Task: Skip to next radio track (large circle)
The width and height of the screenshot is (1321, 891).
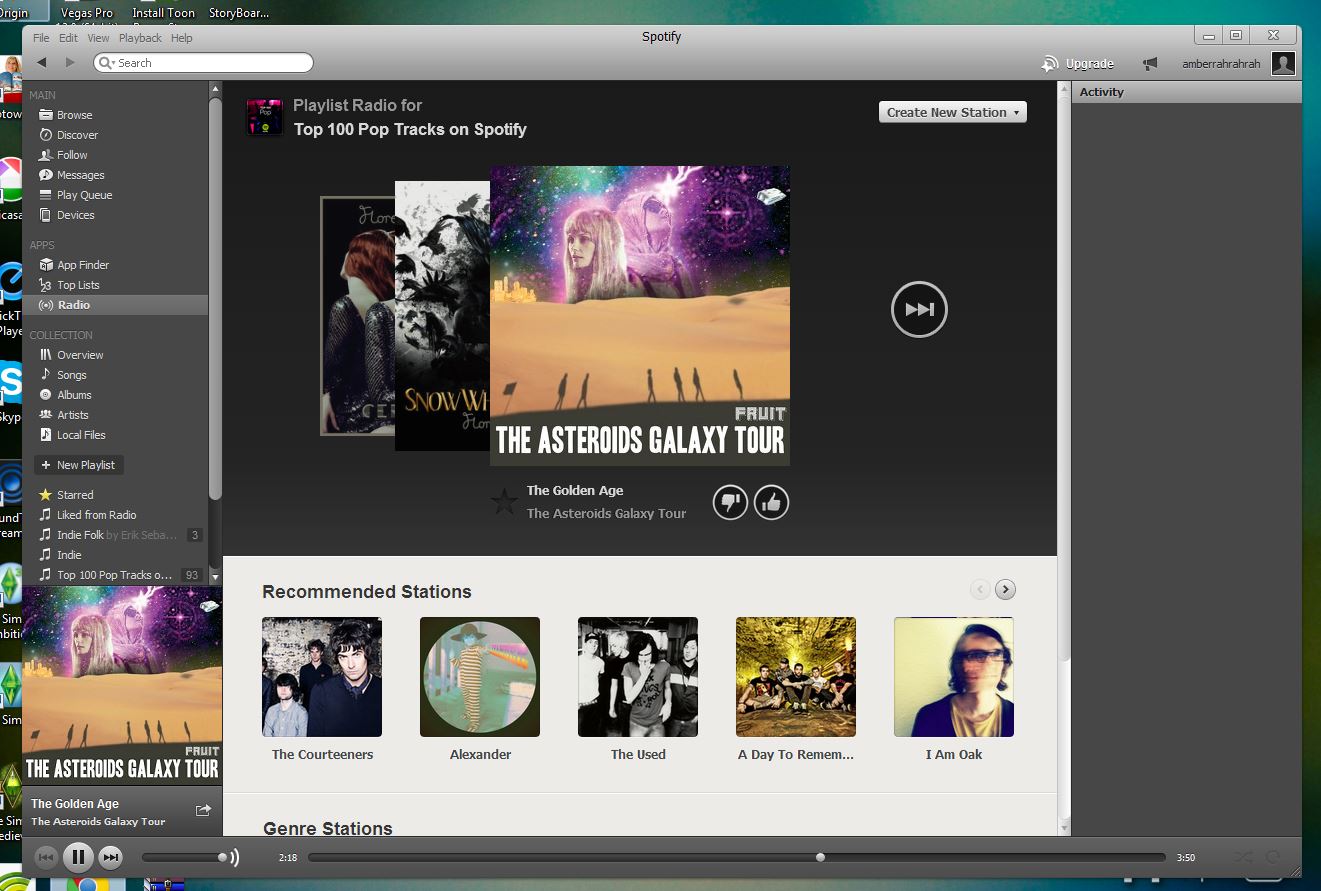Action: click(918, 310)
